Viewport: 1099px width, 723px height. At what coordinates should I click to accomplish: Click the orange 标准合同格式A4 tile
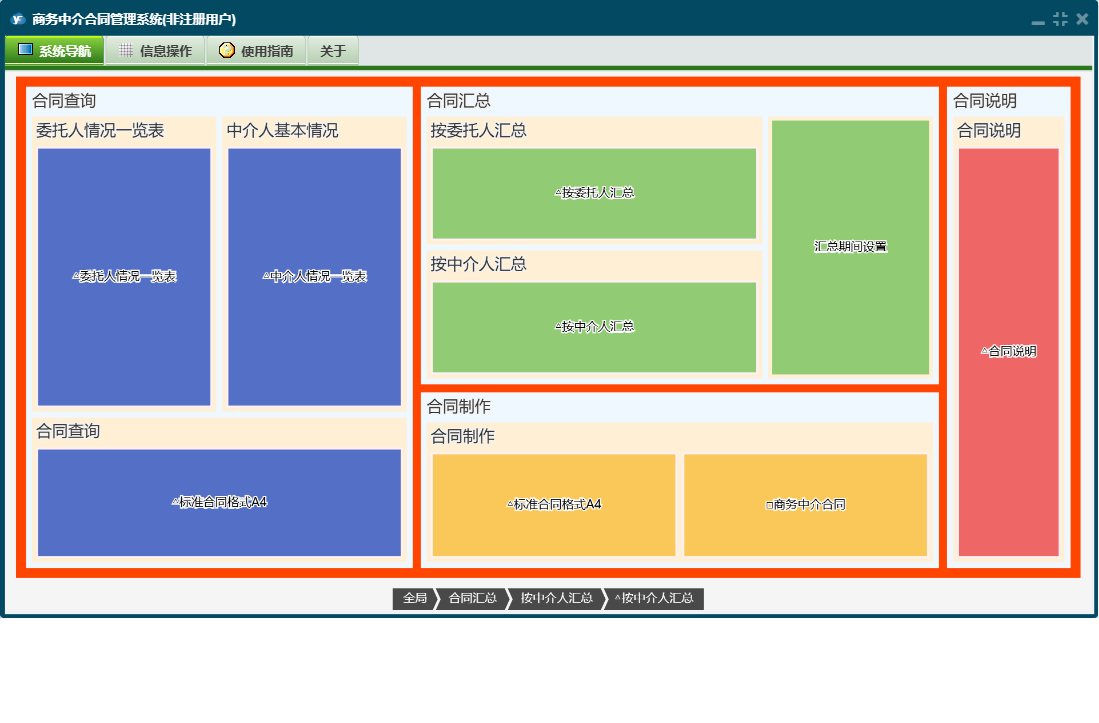point(554,505)
